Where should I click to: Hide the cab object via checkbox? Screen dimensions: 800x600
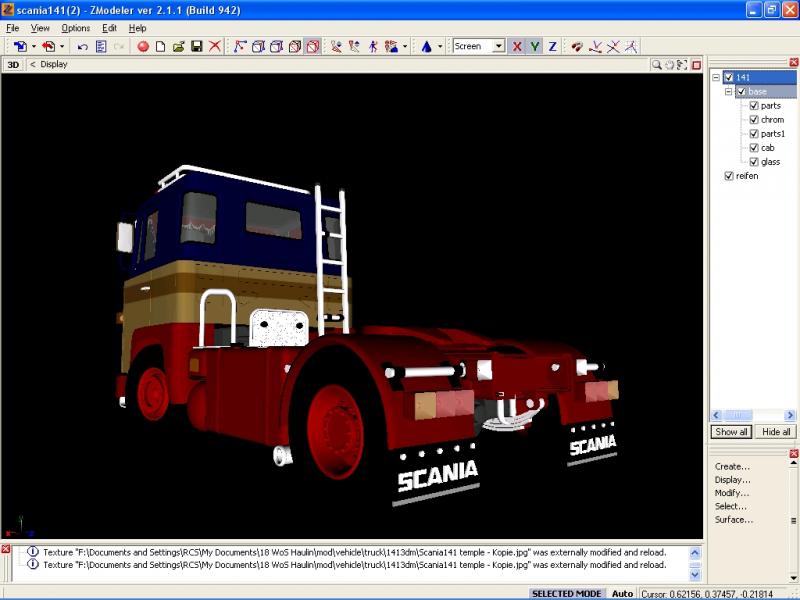point(754,148)
